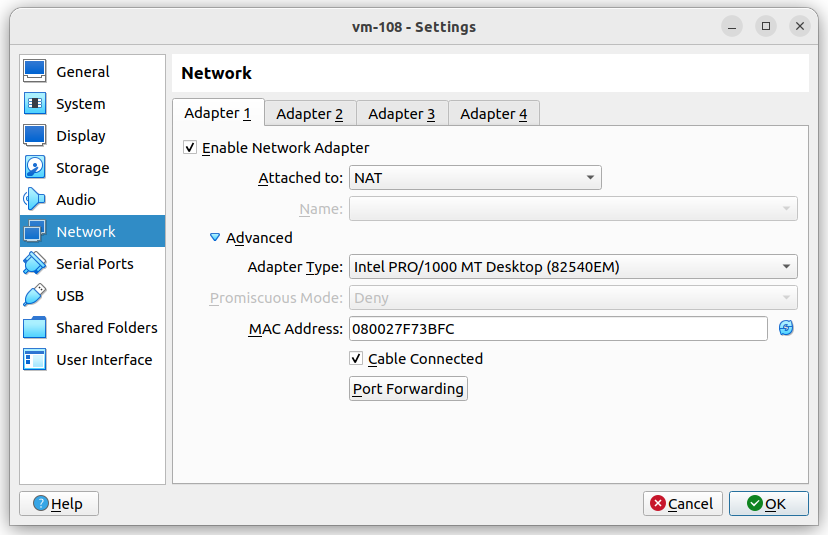Click the Port Forwarding button

(408, 389)
